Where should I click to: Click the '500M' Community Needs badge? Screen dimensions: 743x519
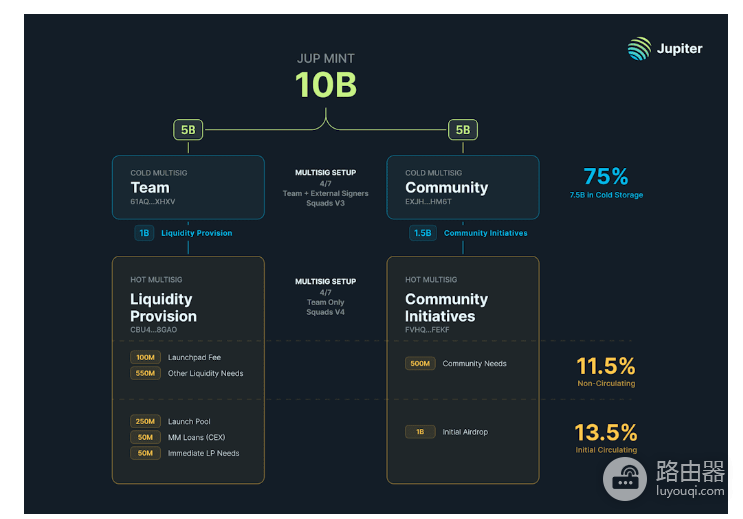point(420,364)
